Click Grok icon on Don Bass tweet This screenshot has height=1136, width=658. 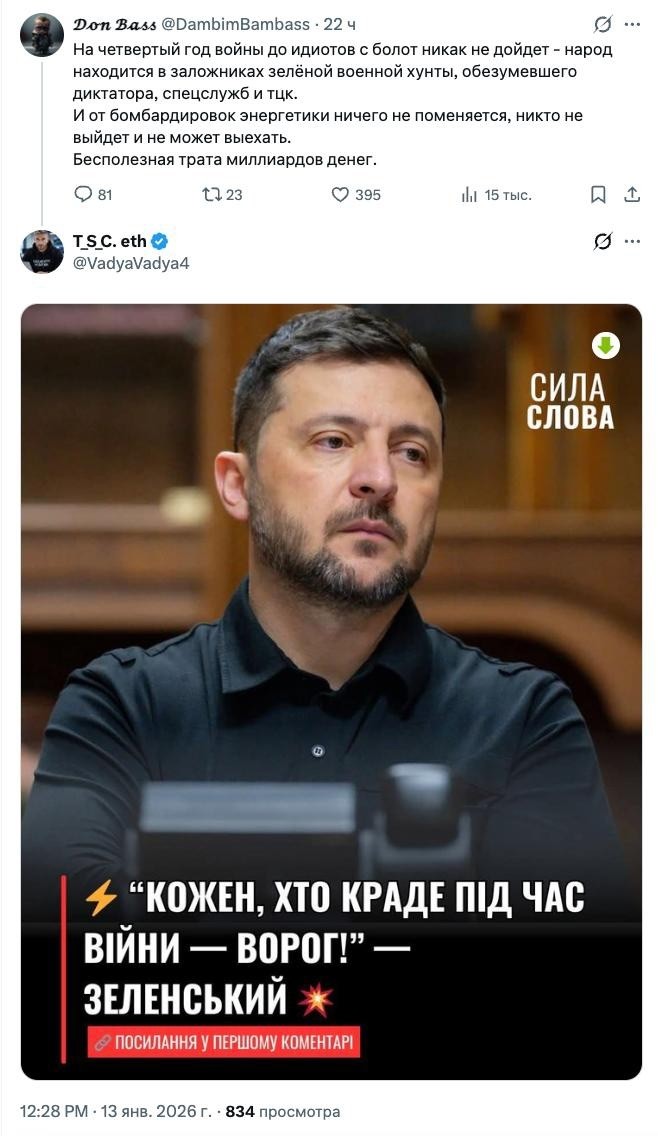(602, 25)
